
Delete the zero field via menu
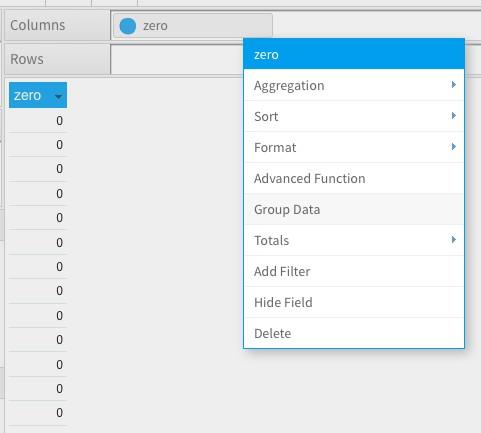354,333
